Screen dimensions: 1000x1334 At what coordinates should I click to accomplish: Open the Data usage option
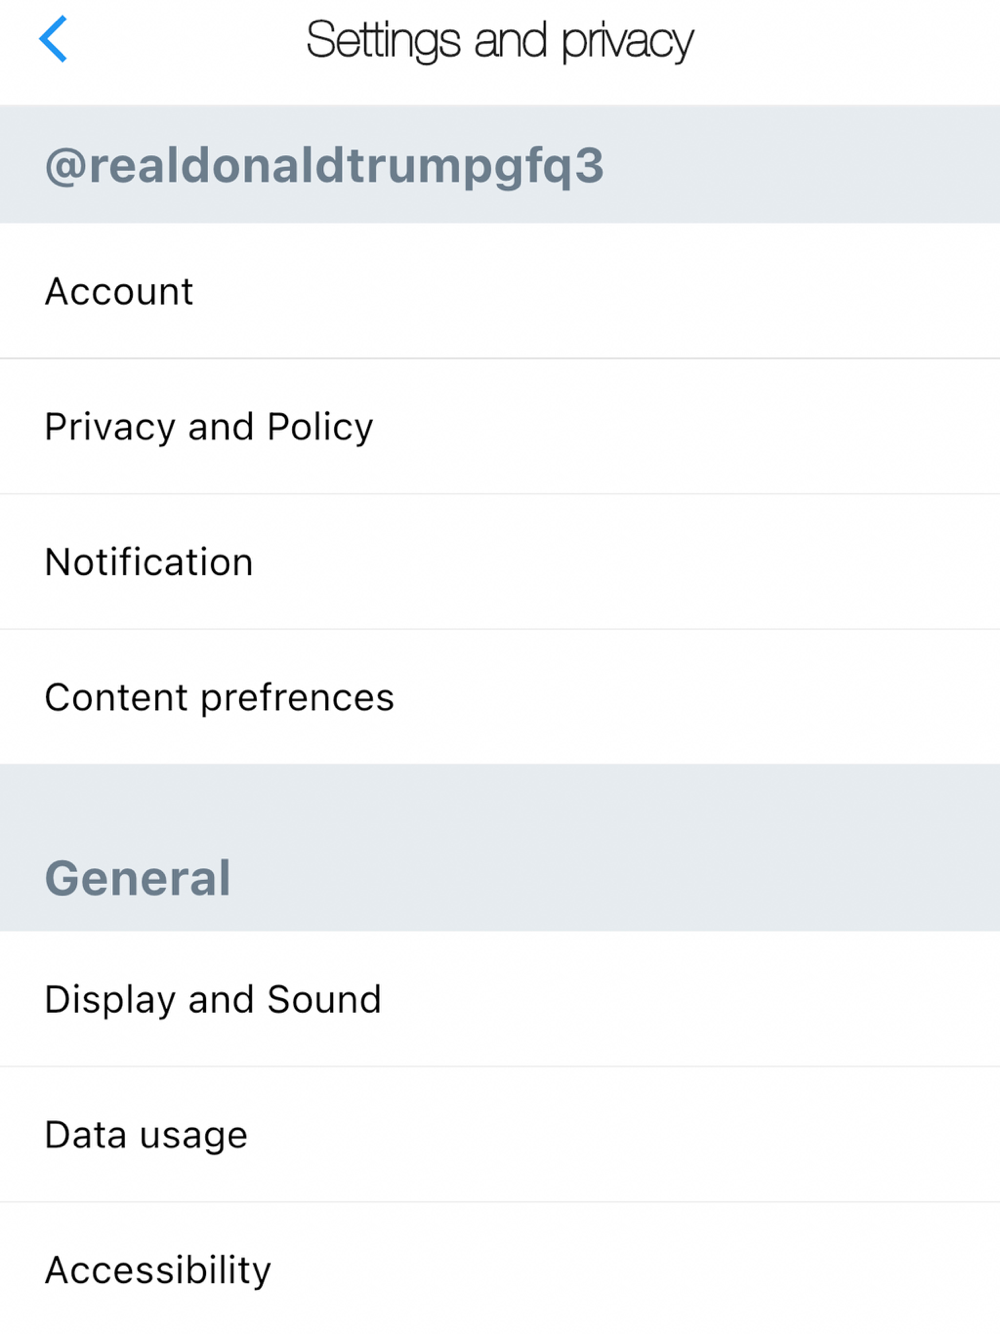(500, 1135)
